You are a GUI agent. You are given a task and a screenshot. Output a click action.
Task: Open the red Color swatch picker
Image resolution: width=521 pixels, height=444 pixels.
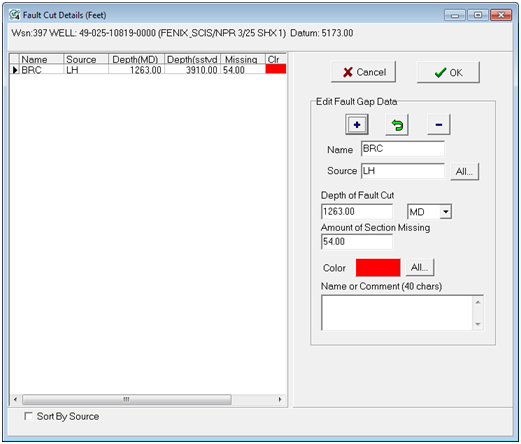click(378, 268)
